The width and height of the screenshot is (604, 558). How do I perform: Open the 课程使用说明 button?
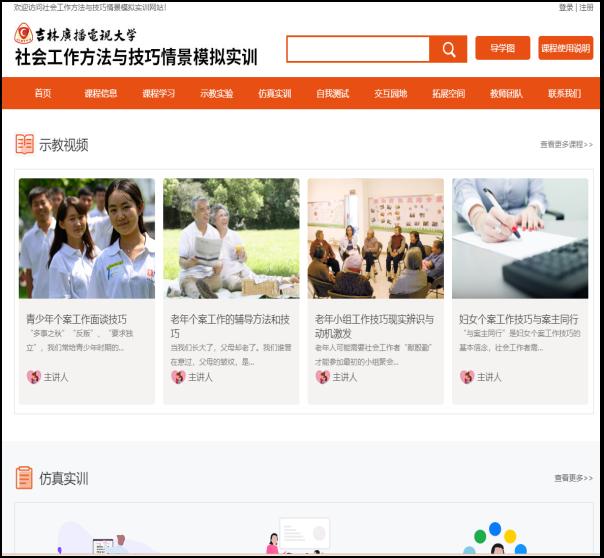(x=565, y=48)
